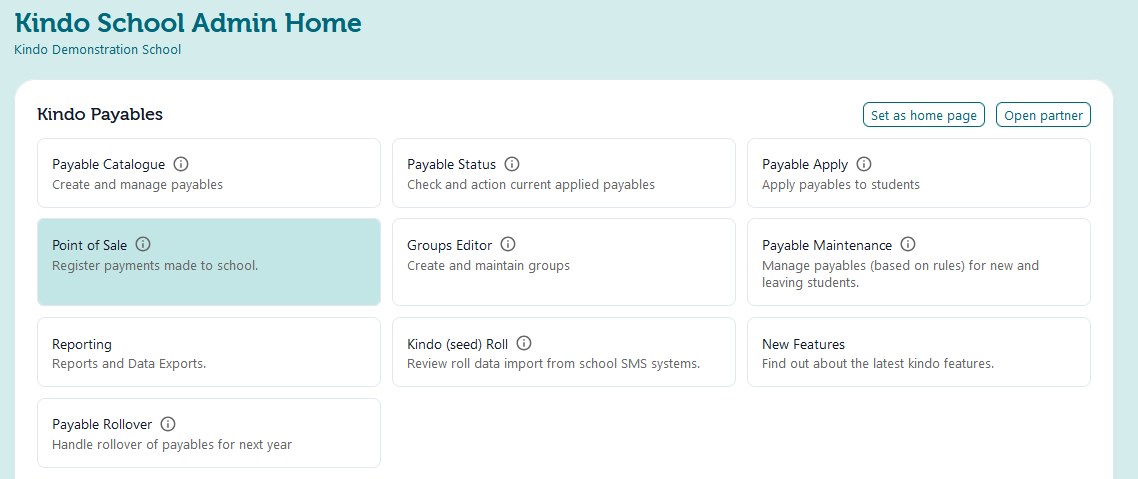Viewport: 1138px width, 479px height.
Task: Click Open partner button
Action: point(1043,115)
